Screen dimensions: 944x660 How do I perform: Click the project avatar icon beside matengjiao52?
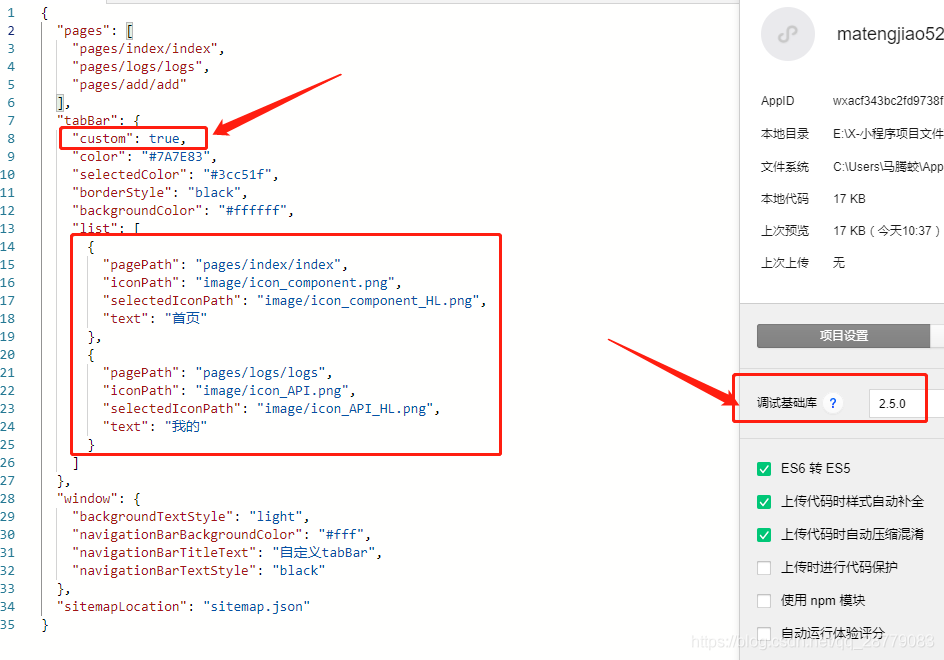pyautogui.click(x=788, y=34)
